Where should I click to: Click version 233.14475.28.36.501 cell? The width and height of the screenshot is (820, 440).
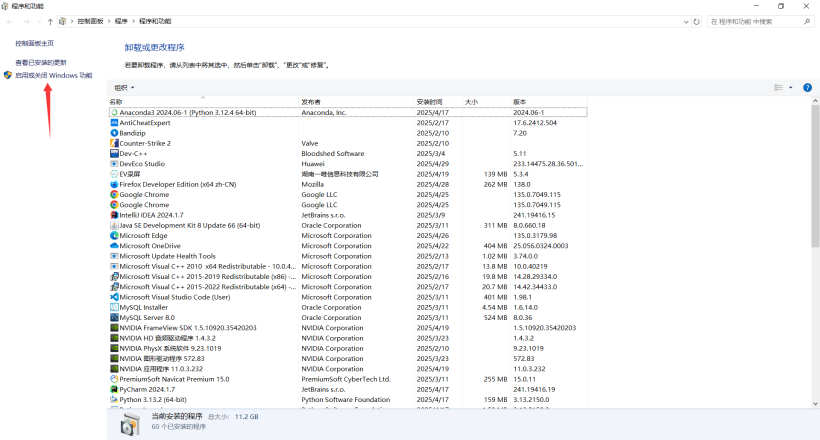(x=548, y=164)
